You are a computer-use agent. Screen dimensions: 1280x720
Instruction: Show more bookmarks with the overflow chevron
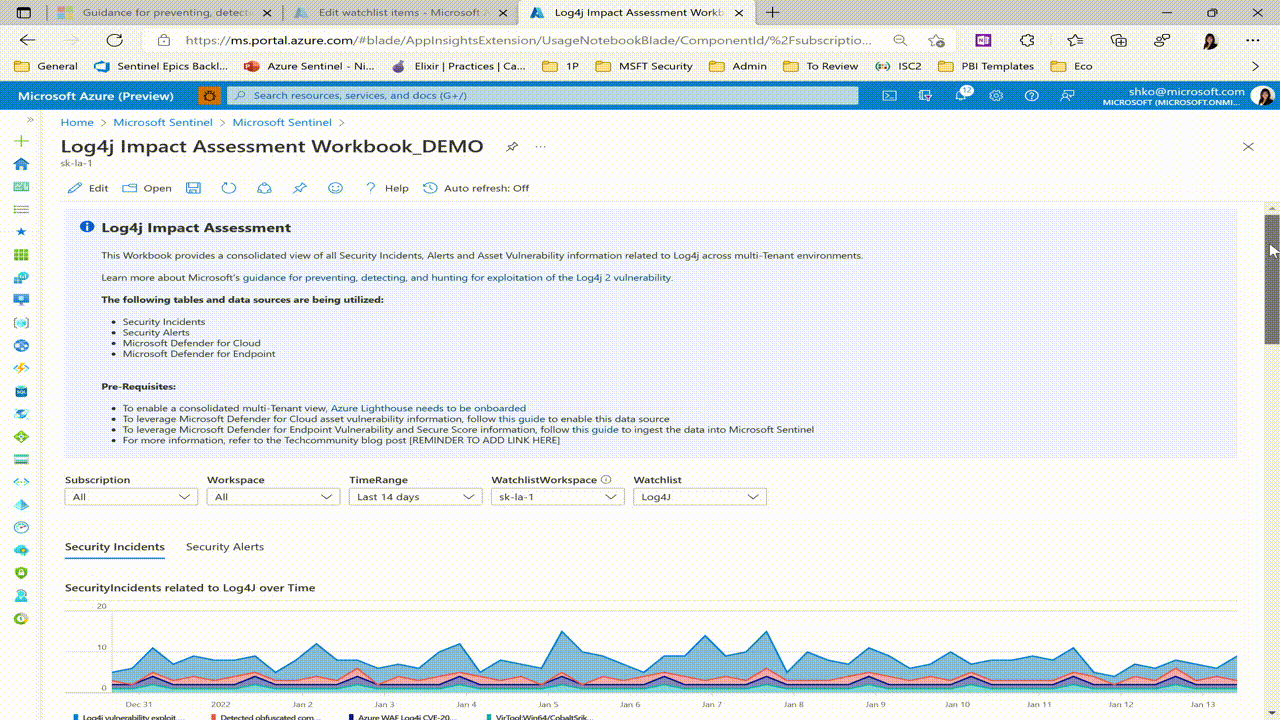[1256, 66]
